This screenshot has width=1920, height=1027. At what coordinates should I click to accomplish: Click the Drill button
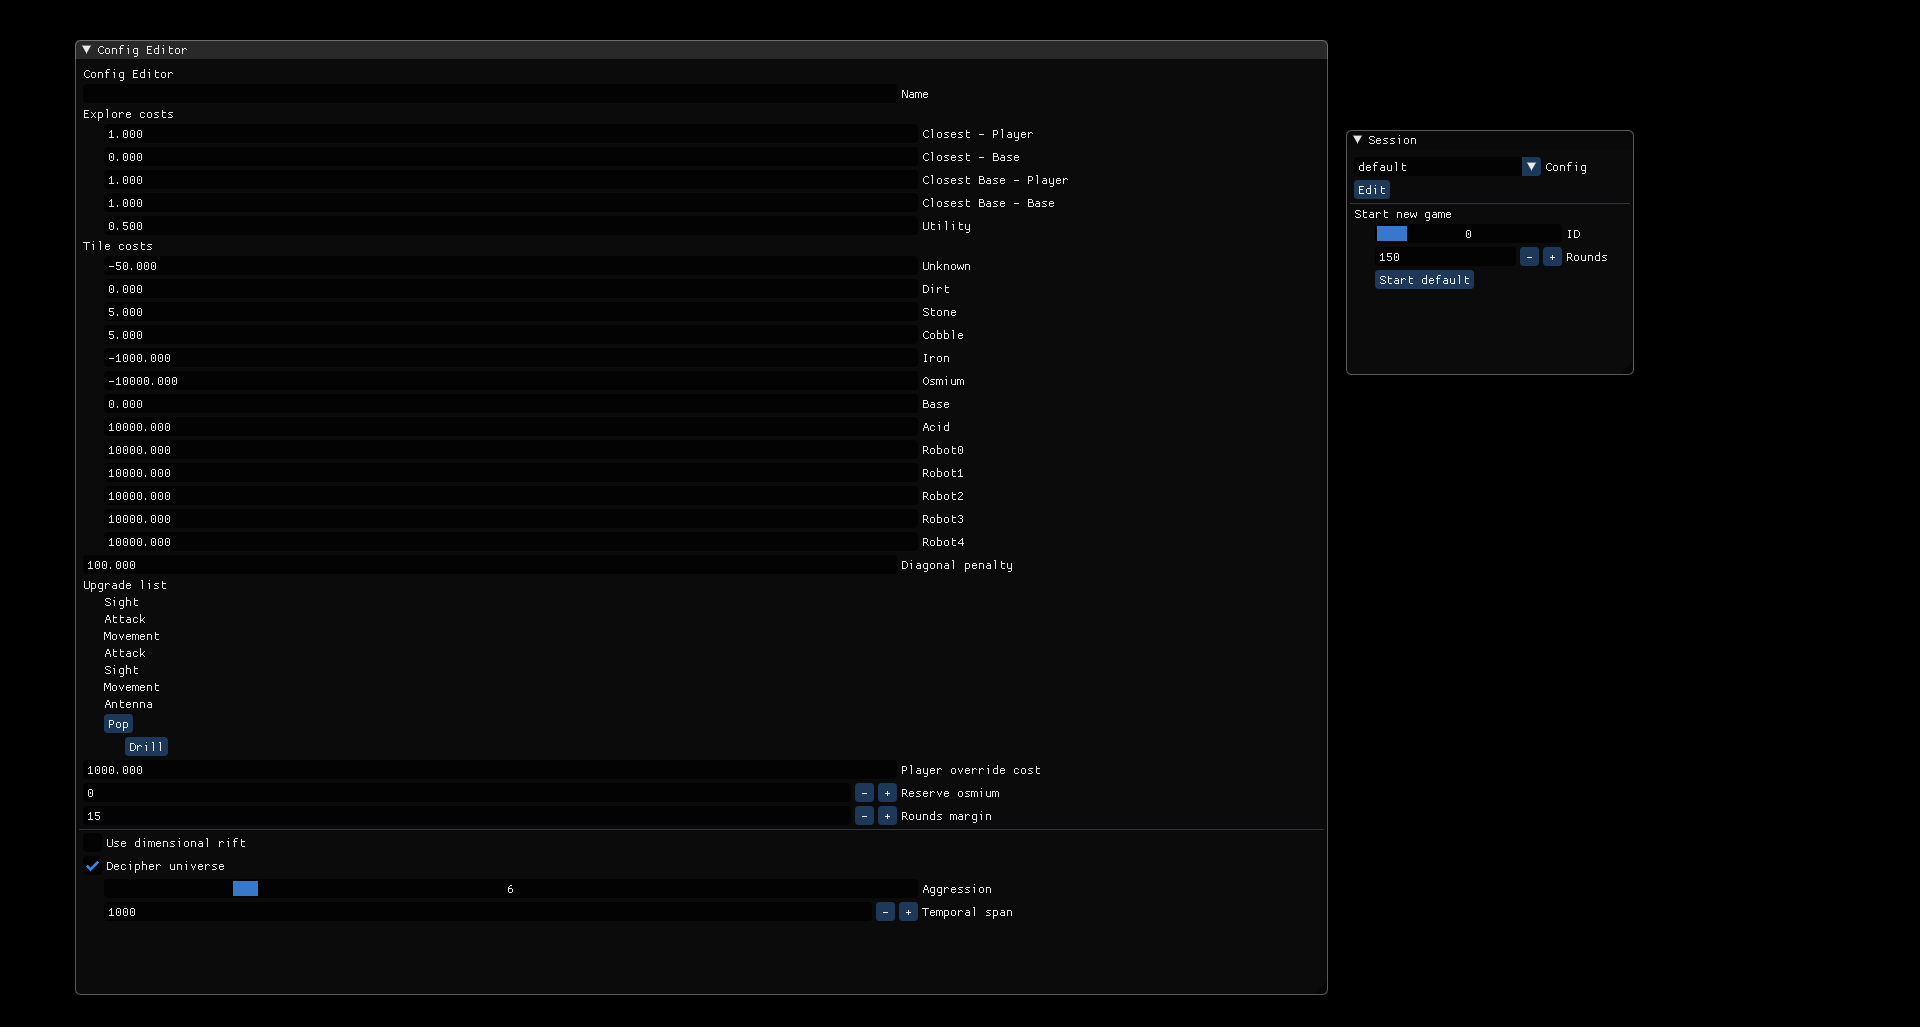[146, 746]
